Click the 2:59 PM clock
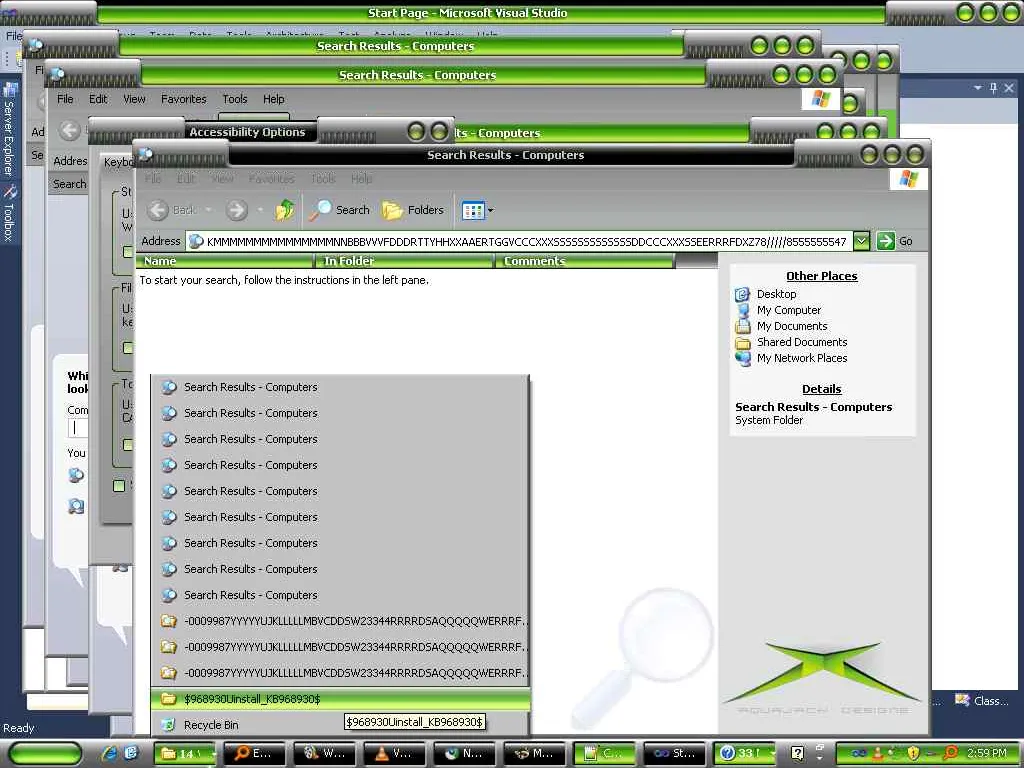The height and width of the screenshot is (768, 1024). tap(987, 754)
